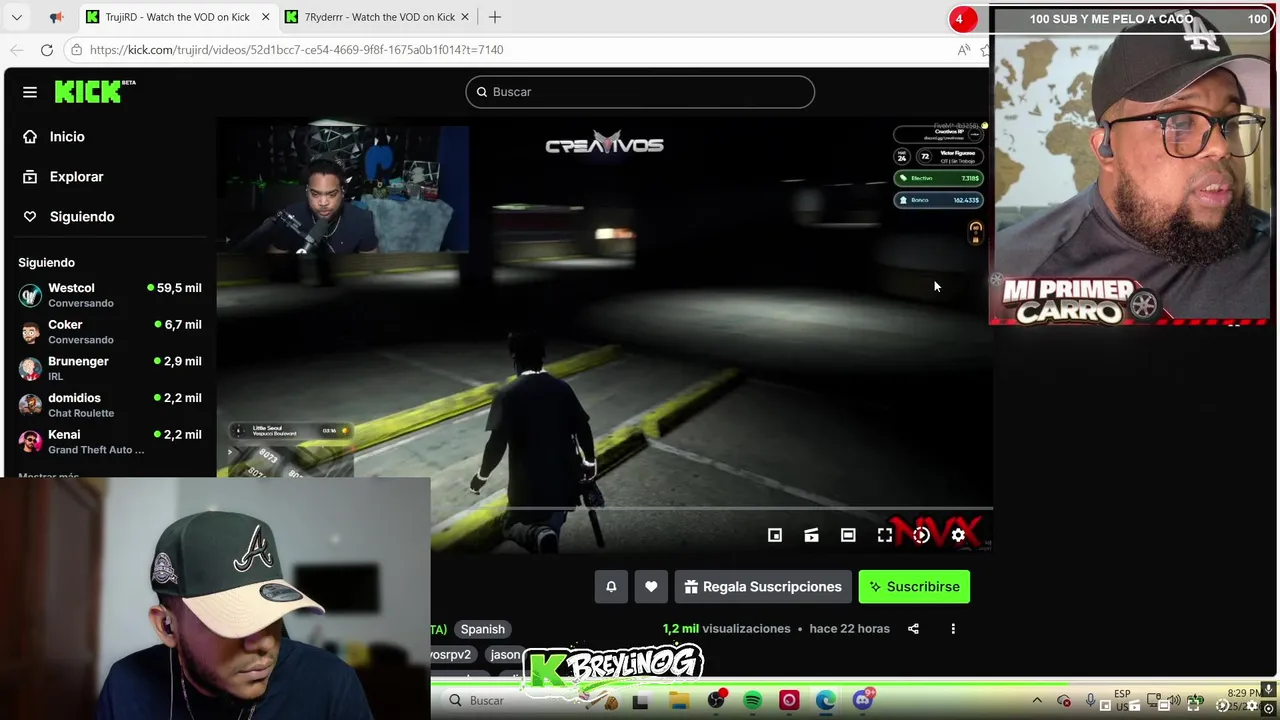Image resolution: width=1280 pixels, height=720 pixels.
Task: Go back to previous page
Action: click(x=17, y=50)
